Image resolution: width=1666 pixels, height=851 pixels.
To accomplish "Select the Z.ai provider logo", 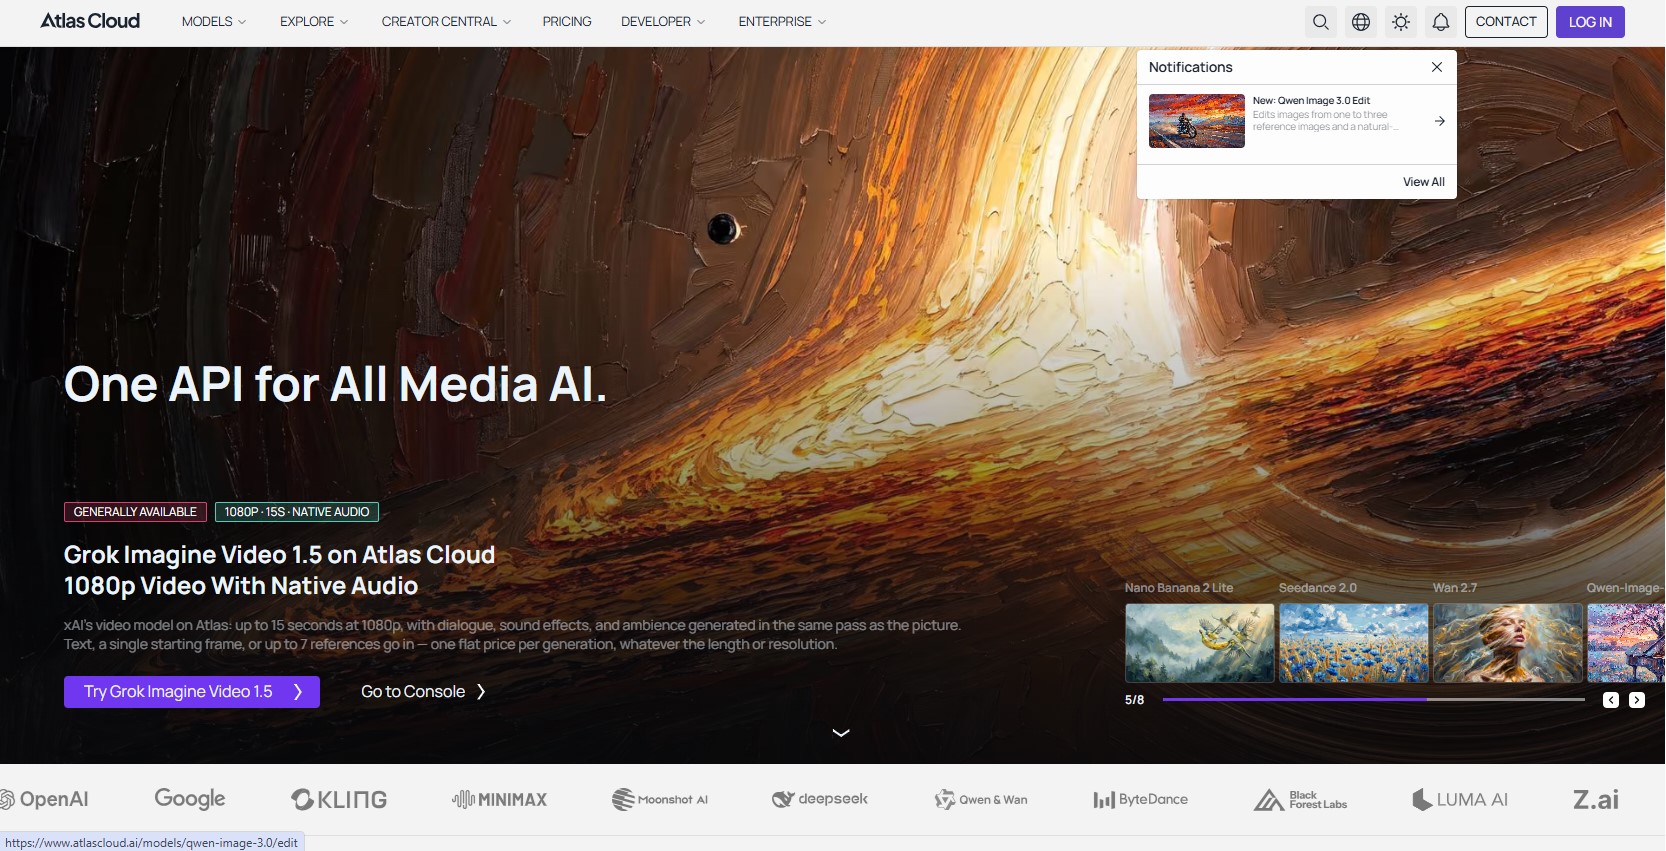I will (x=1596, y=799).
